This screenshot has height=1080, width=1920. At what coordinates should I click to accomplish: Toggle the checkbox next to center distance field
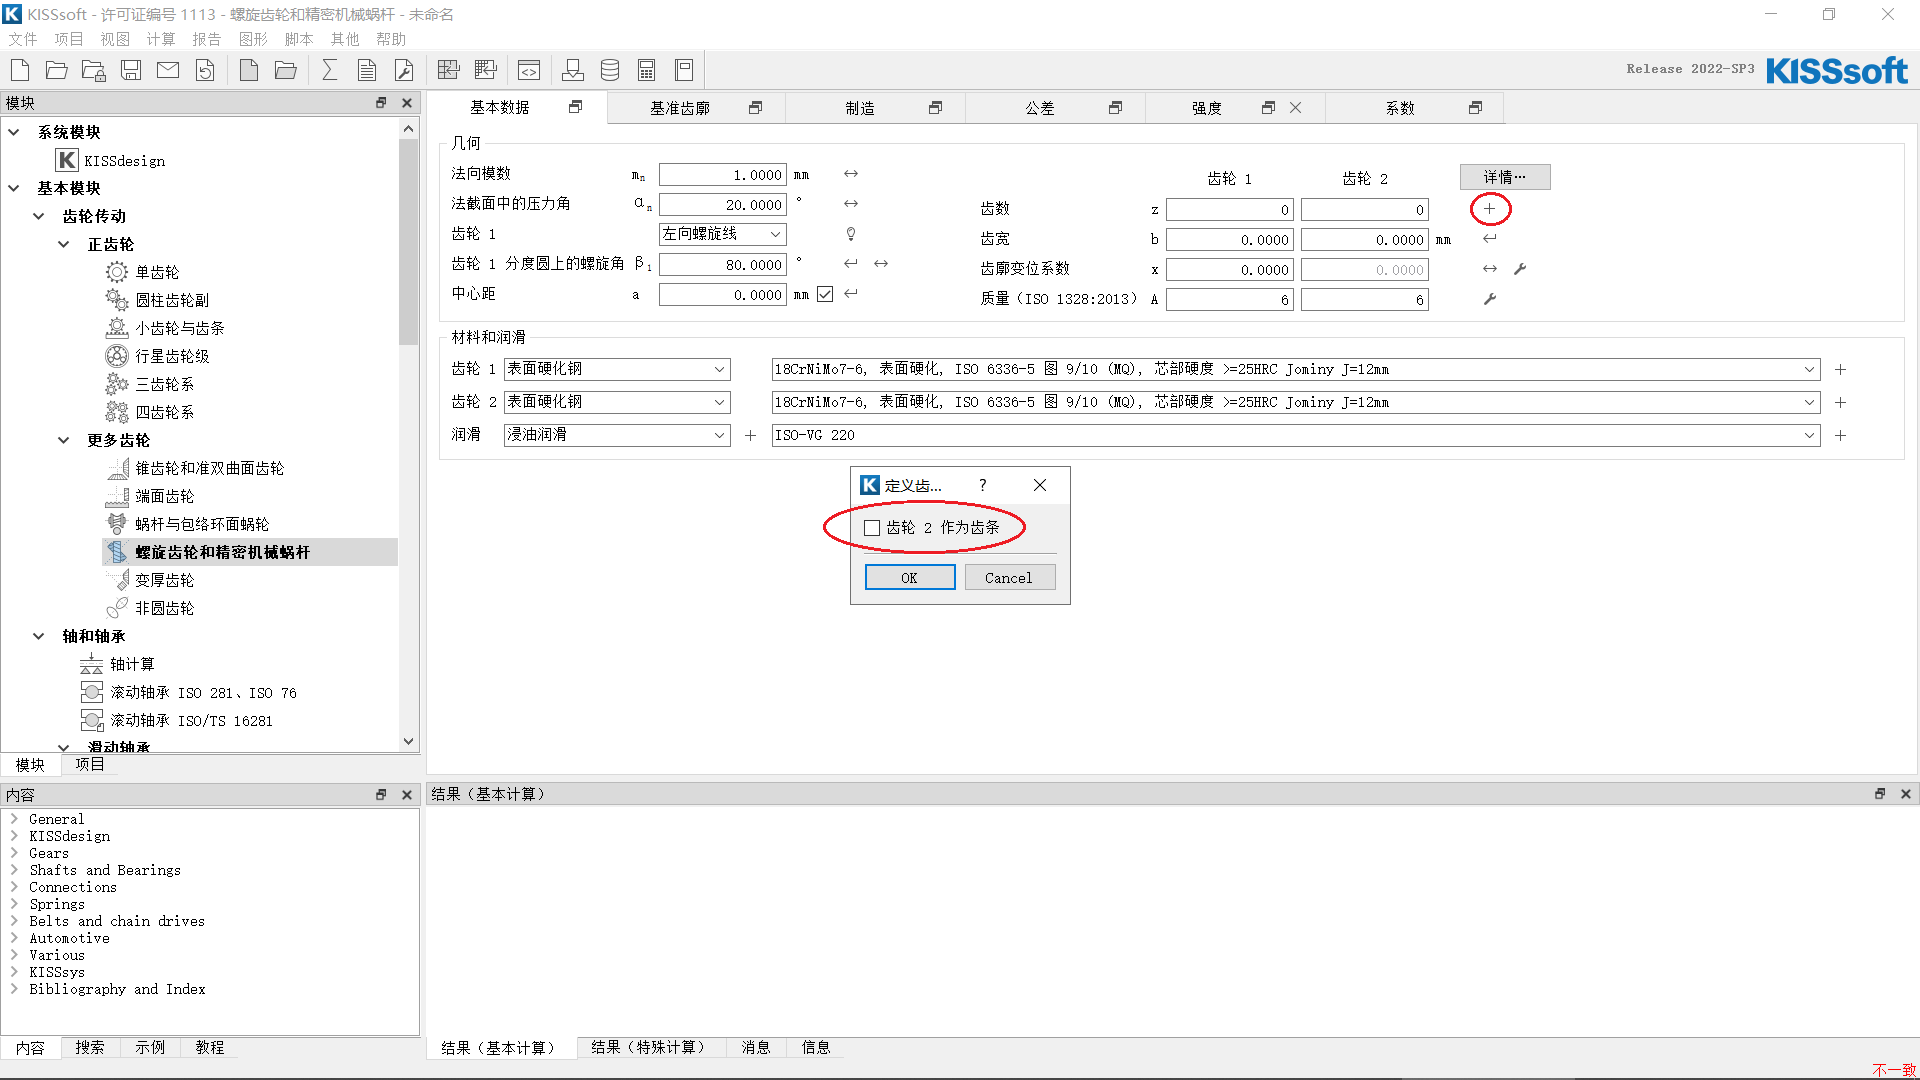pos(825,294)
